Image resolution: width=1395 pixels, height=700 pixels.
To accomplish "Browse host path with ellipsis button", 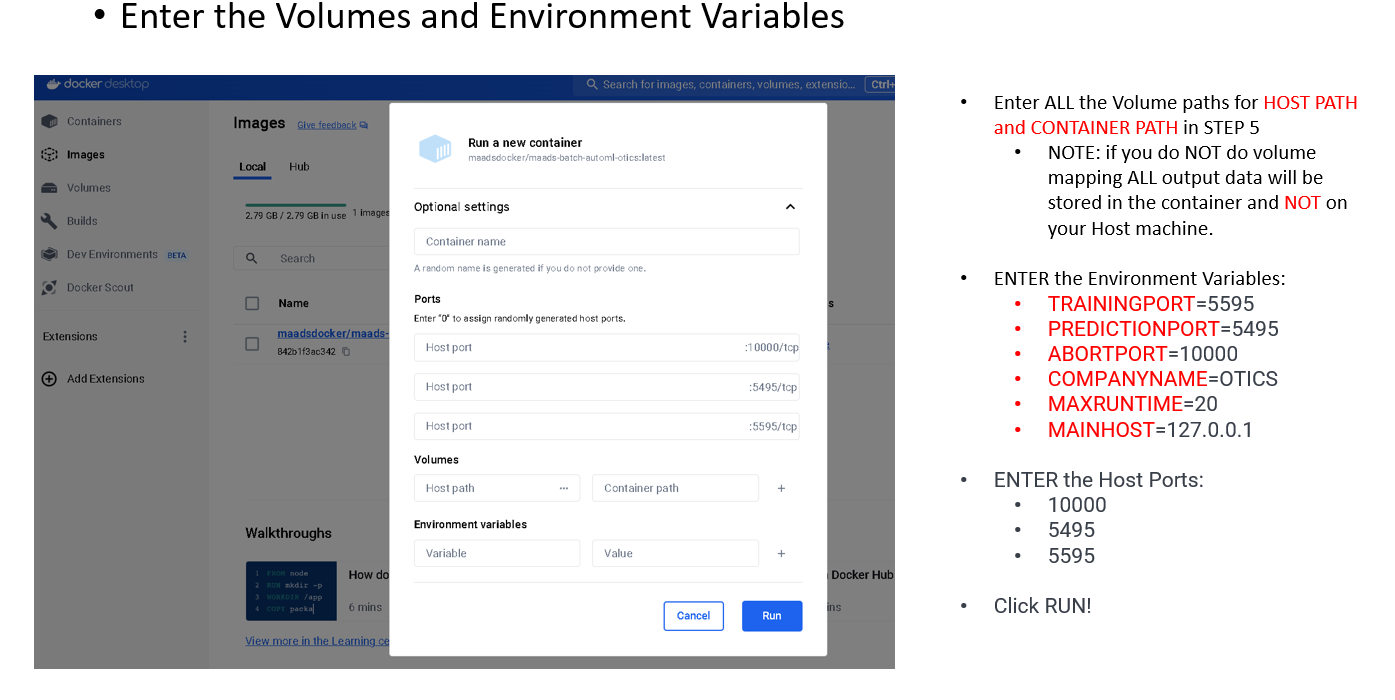I will point(564,488).
